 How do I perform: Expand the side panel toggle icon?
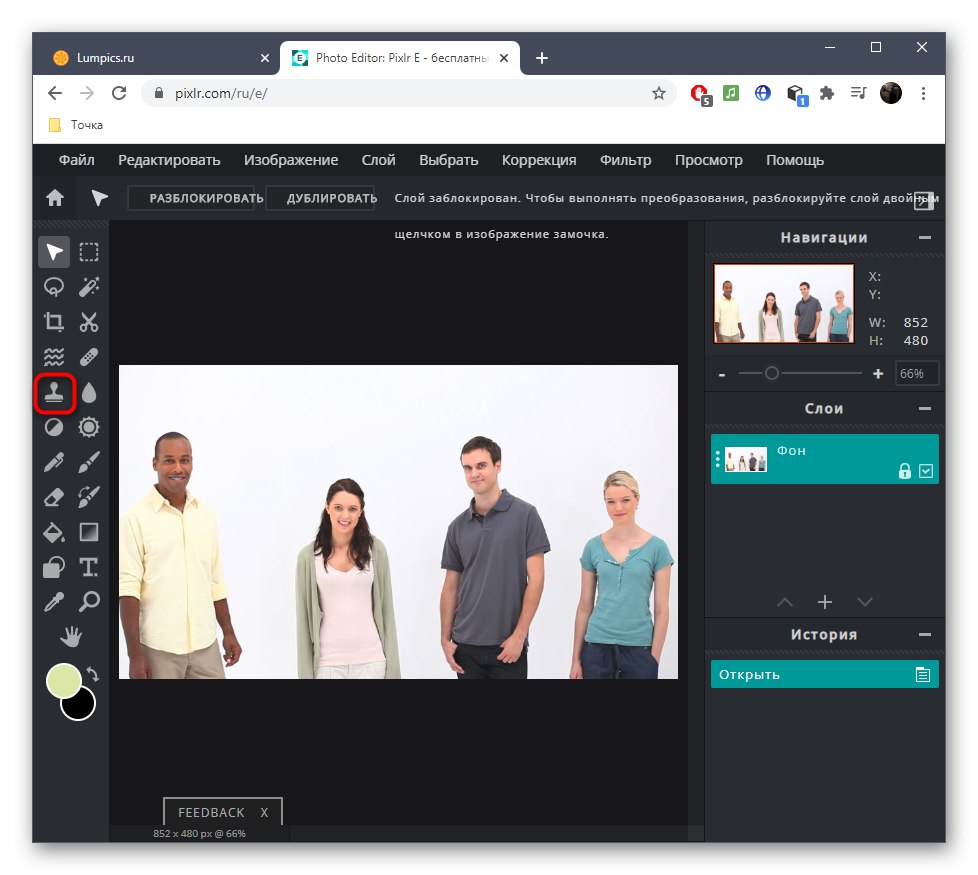(923, 201)
